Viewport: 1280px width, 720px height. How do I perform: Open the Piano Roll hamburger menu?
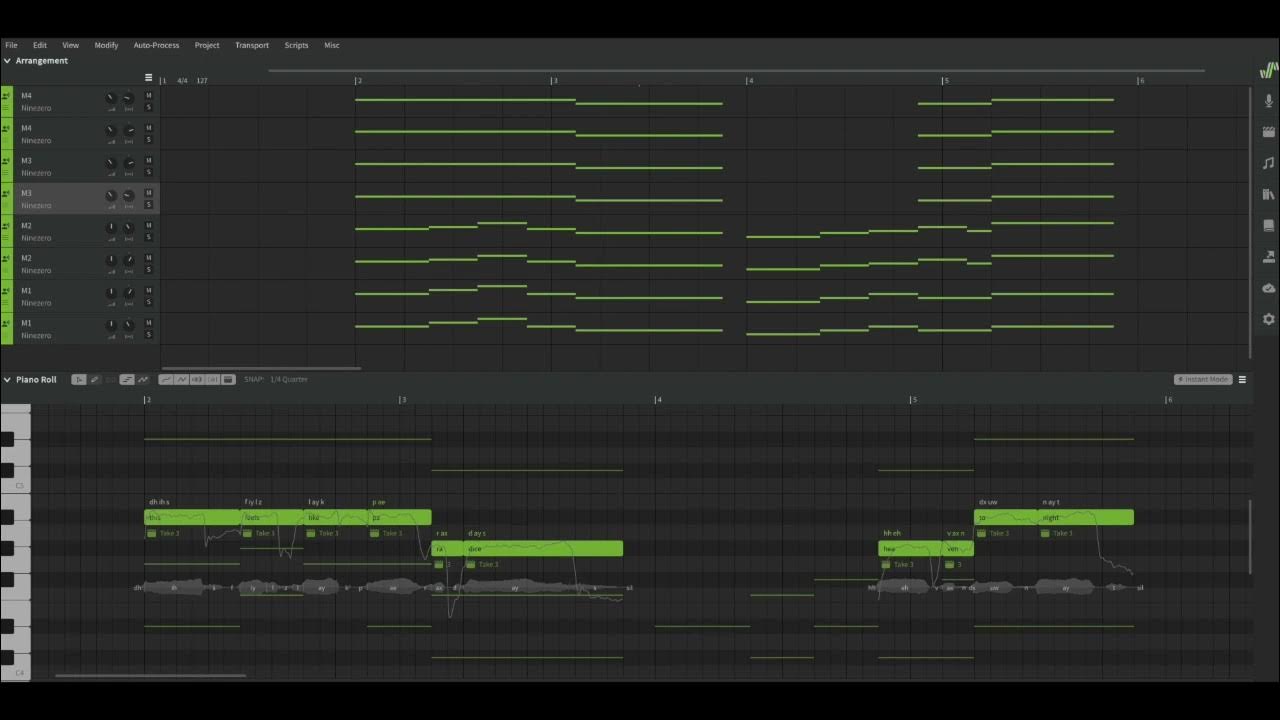point(1242,379)
